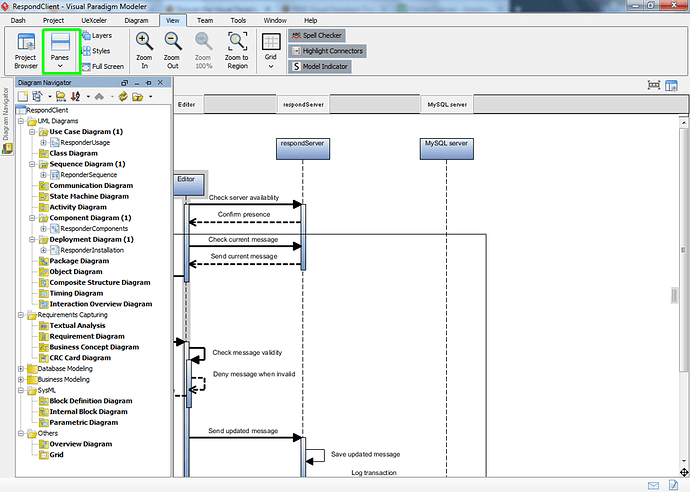Toggle Highlight Connectors option
This screenshot has width=690, height=493.
click(327, 51)
